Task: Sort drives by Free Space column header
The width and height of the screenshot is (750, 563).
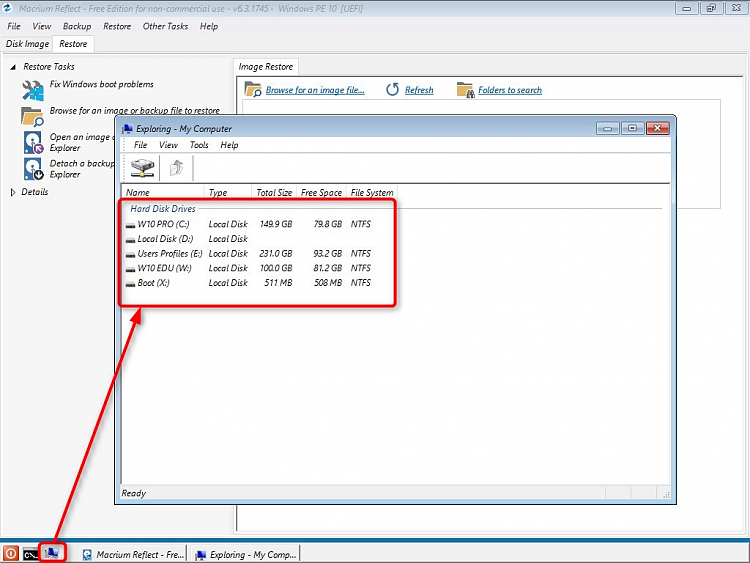Action: tap(321, 193)
